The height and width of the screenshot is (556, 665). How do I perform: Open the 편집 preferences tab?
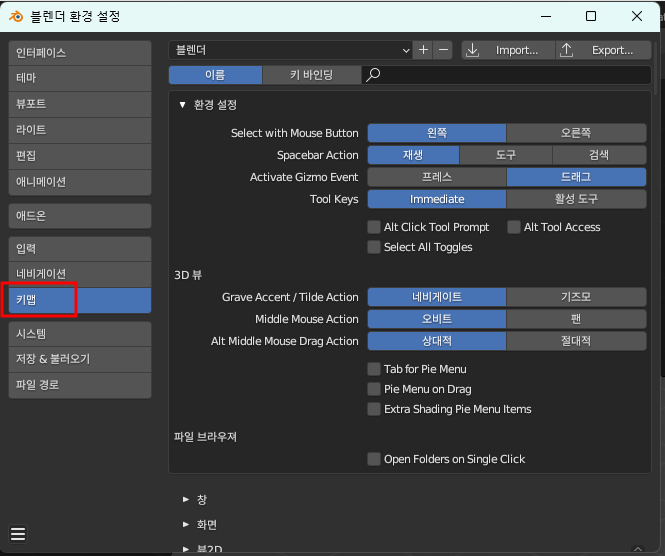pyautogui.click(x=80, y=156)
